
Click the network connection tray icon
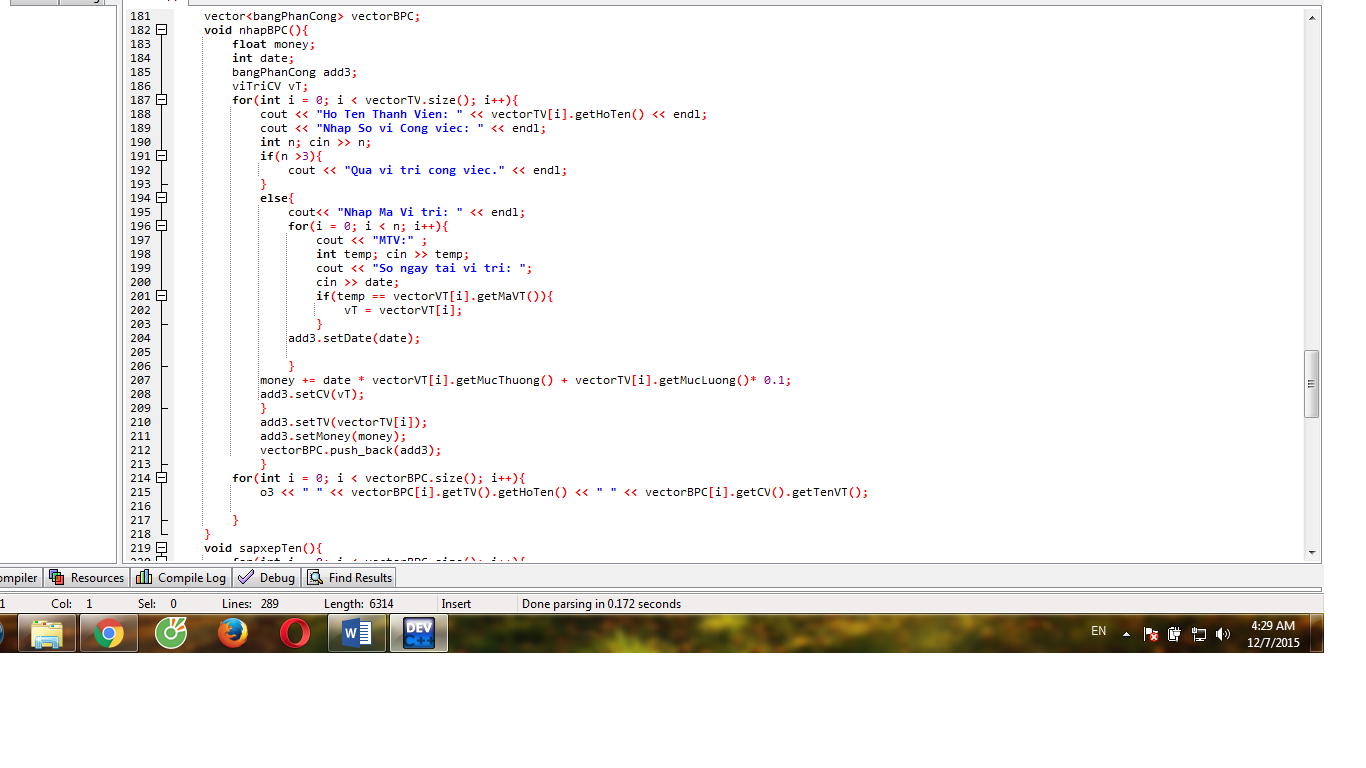click(1198, 634)
